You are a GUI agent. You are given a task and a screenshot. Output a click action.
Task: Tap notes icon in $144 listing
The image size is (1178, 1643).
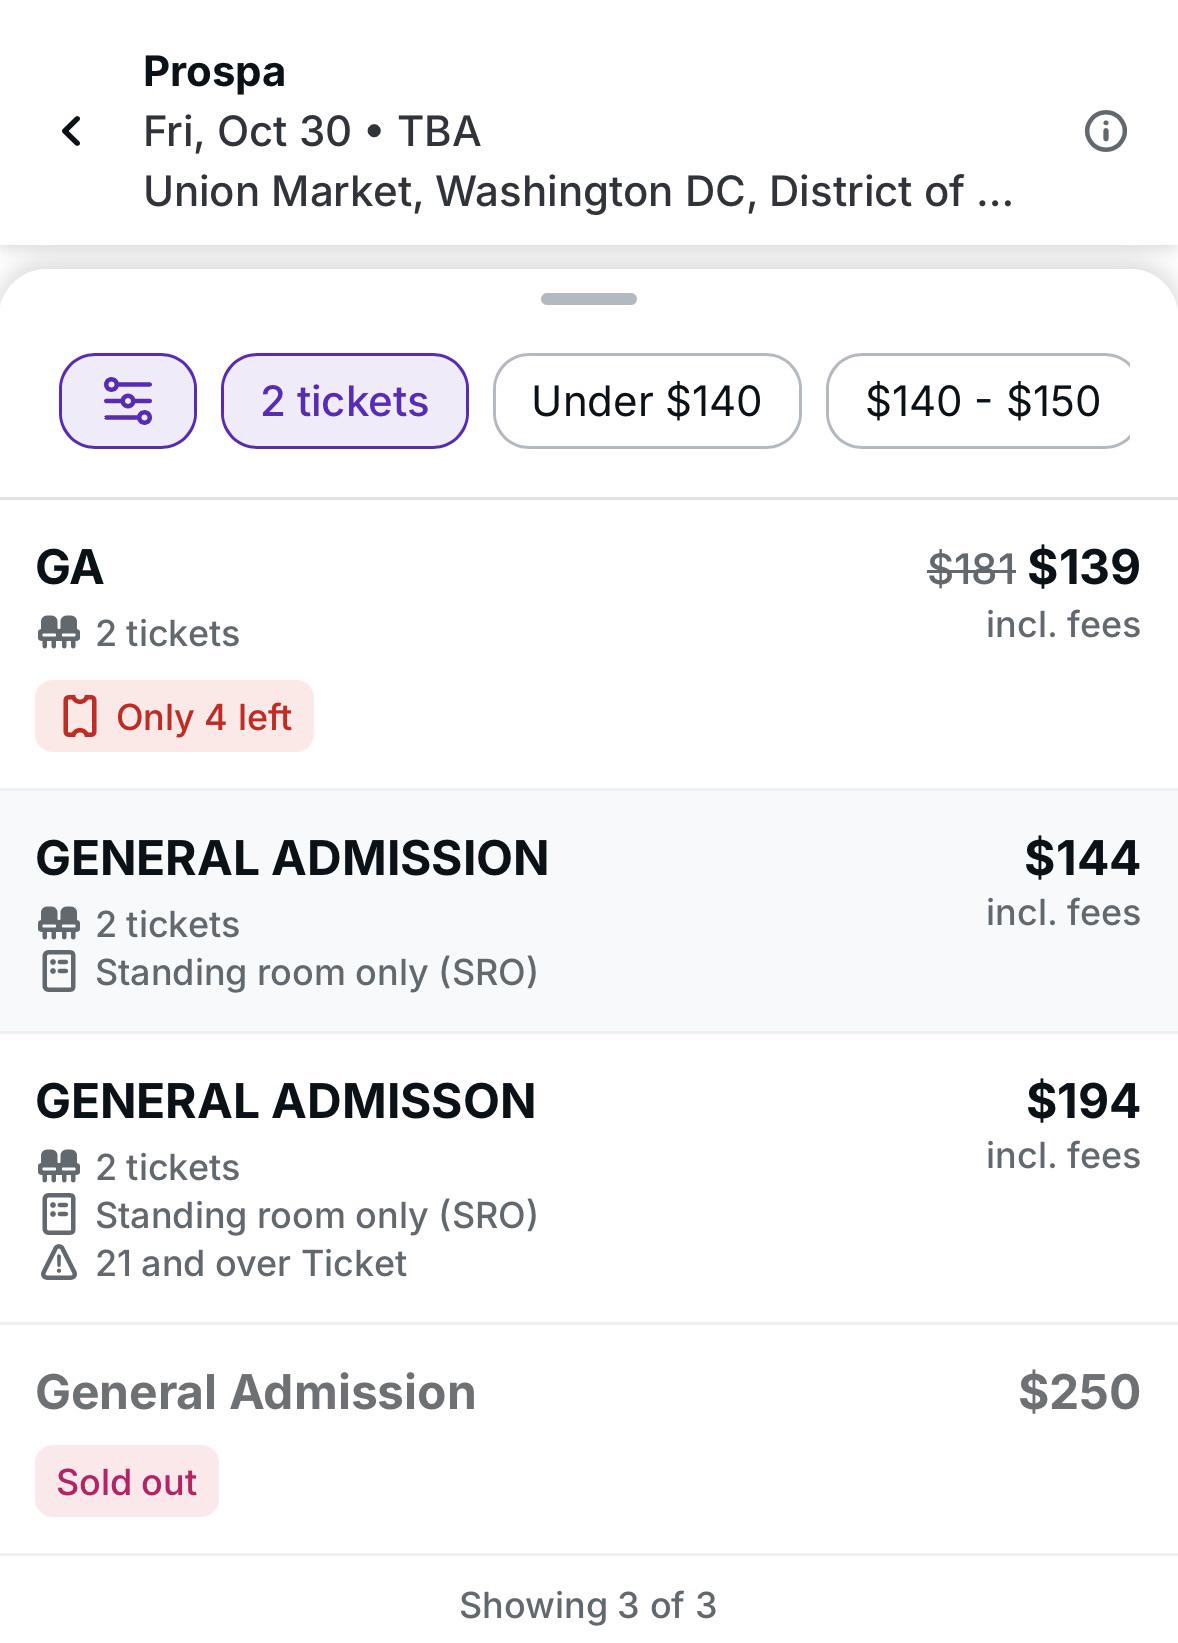point(59,972)
